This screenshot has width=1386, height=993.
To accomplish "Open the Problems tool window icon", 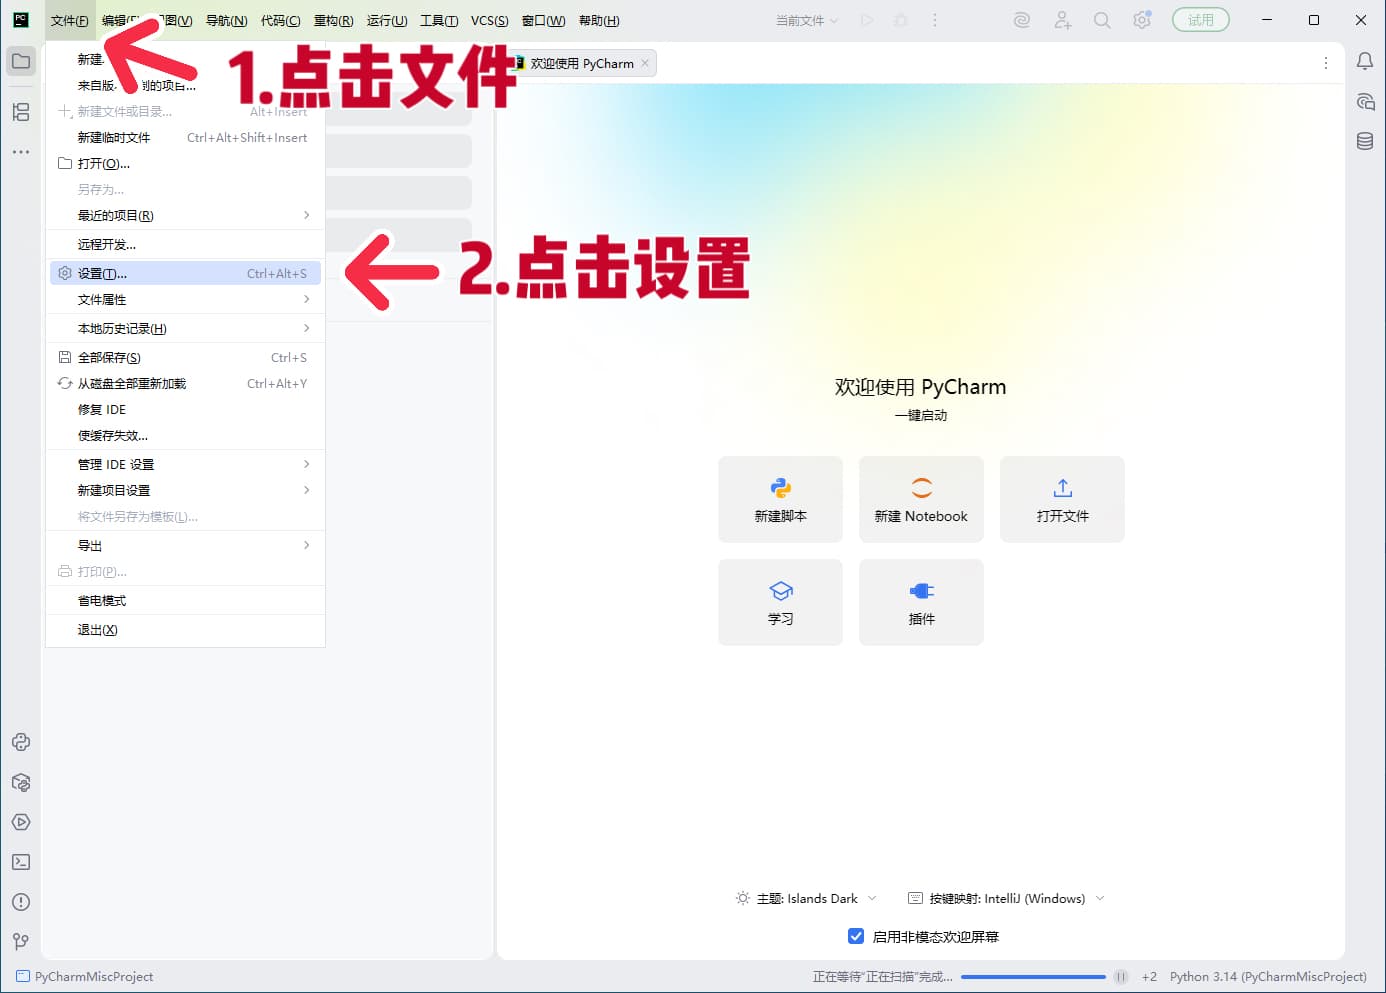I will [x=21, y=902].
